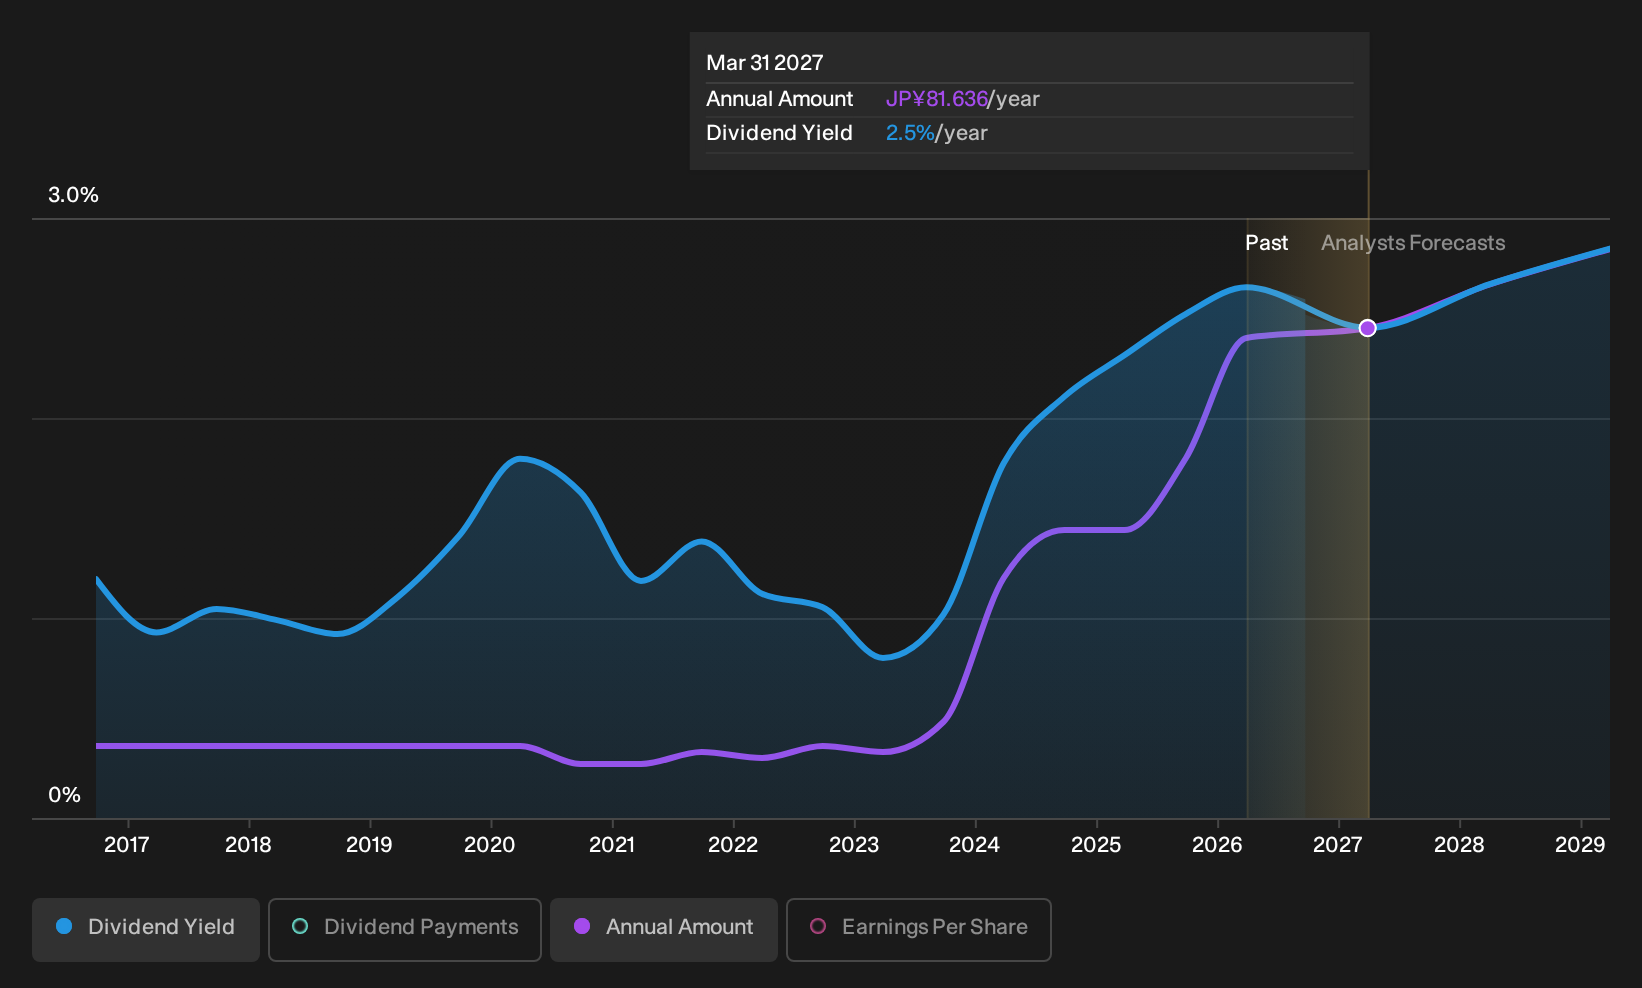This screenshot has width=1642, height=988.
Task: Click the 2029 x-axis year label
Action: pos(1580,845)
